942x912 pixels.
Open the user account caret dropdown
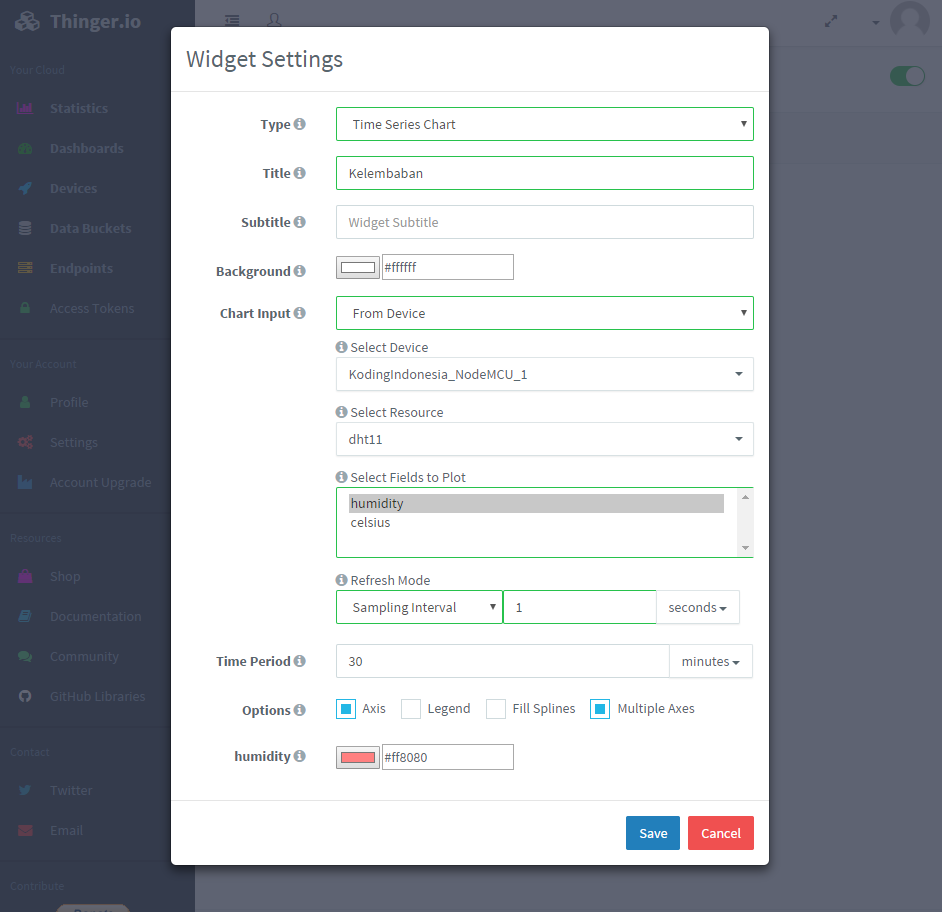(x=876, y=23)
